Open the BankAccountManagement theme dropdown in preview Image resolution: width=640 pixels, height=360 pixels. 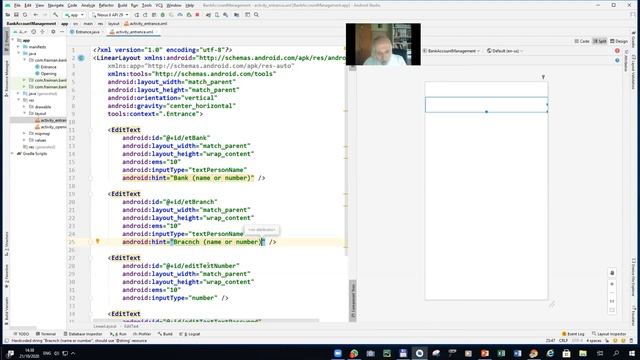(x=451, y=51)
